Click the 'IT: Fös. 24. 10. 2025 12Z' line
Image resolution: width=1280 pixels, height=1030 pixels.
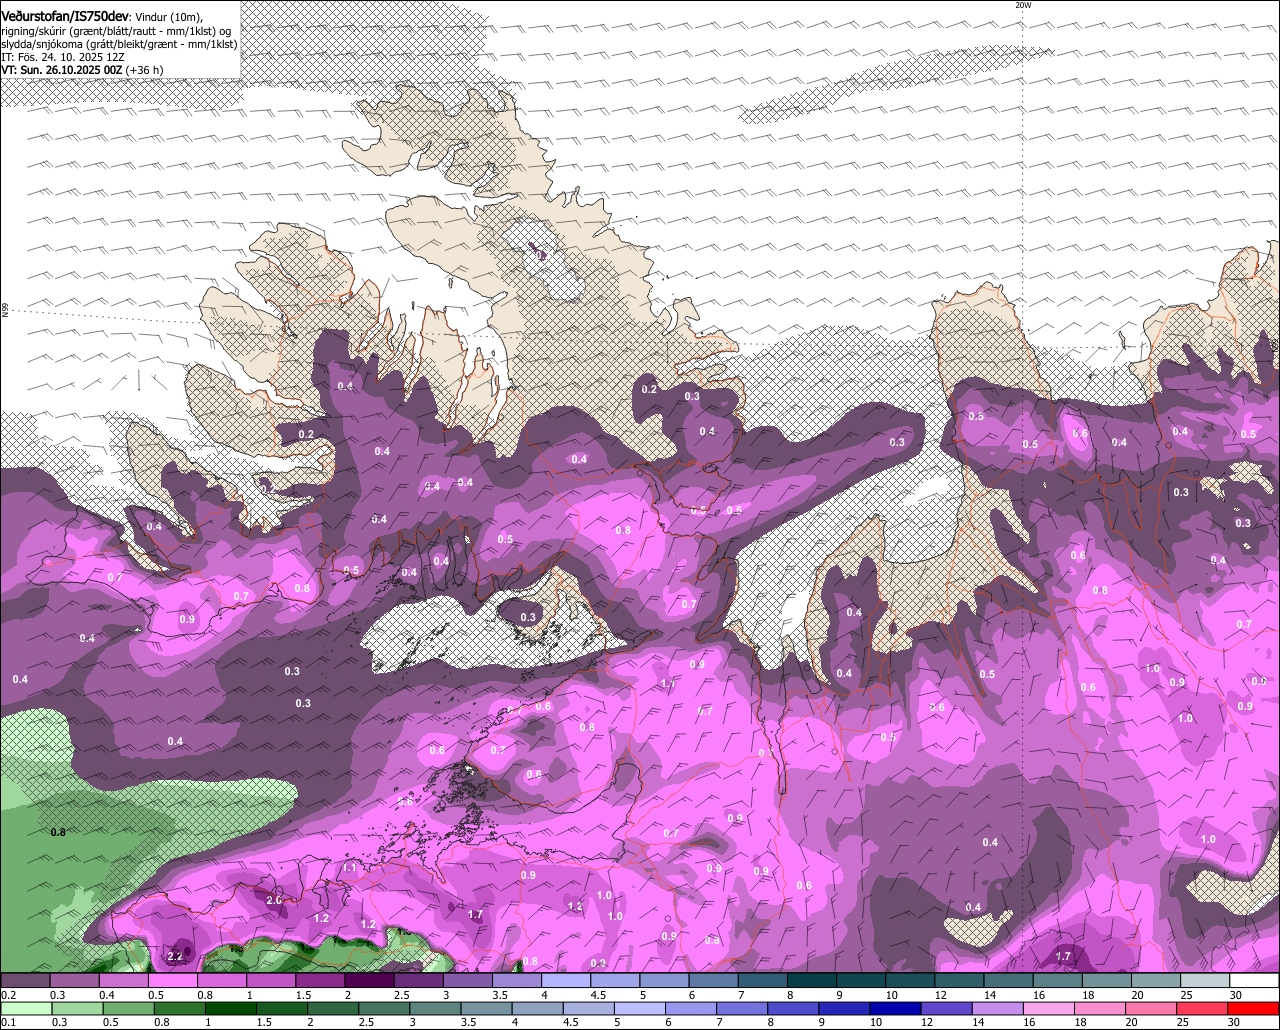point(63,57)
